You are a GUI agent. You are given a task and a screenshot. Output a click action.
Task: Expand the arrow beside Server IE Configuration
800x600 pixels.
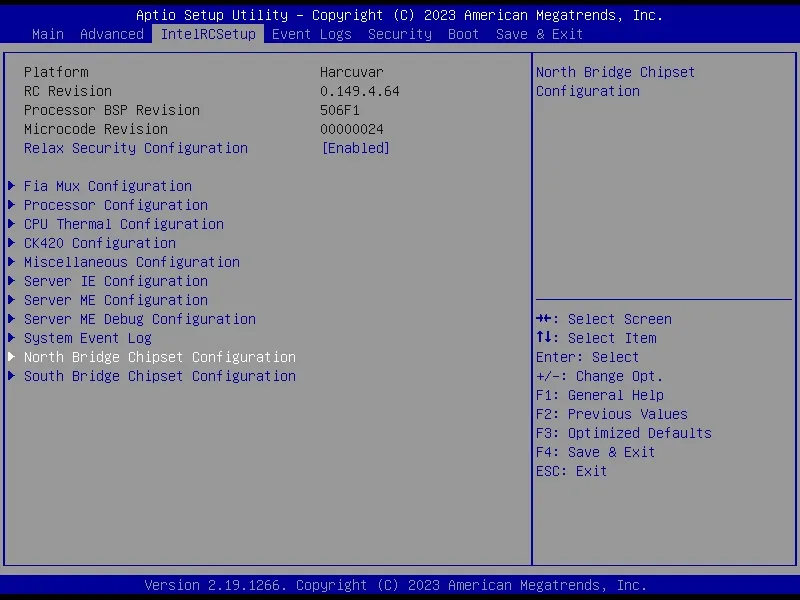point(11,281)
